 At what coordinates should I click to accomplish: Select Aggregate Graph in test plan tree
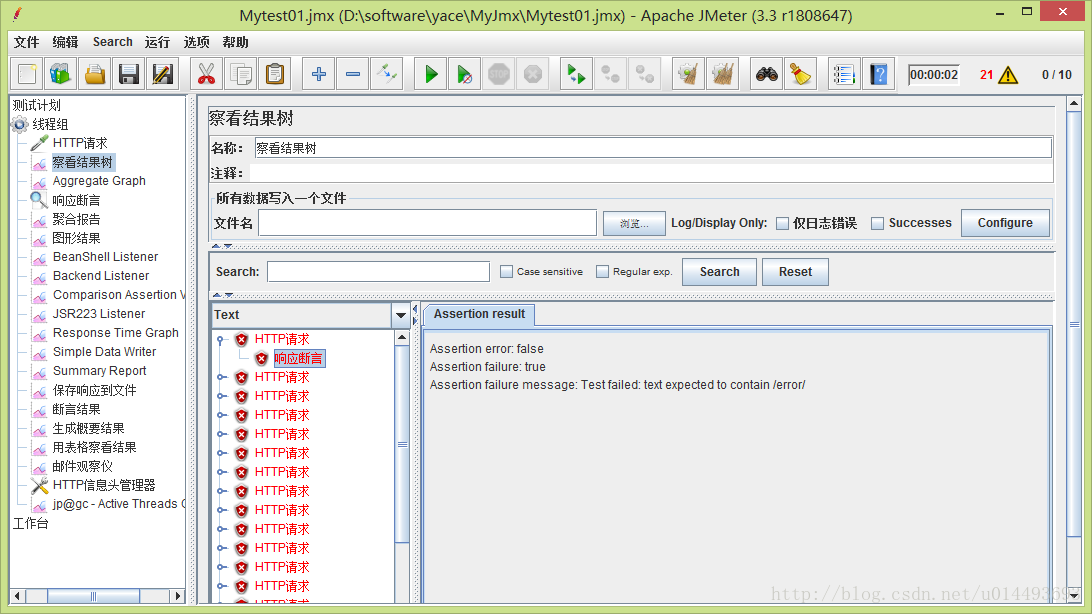(99, 181)
